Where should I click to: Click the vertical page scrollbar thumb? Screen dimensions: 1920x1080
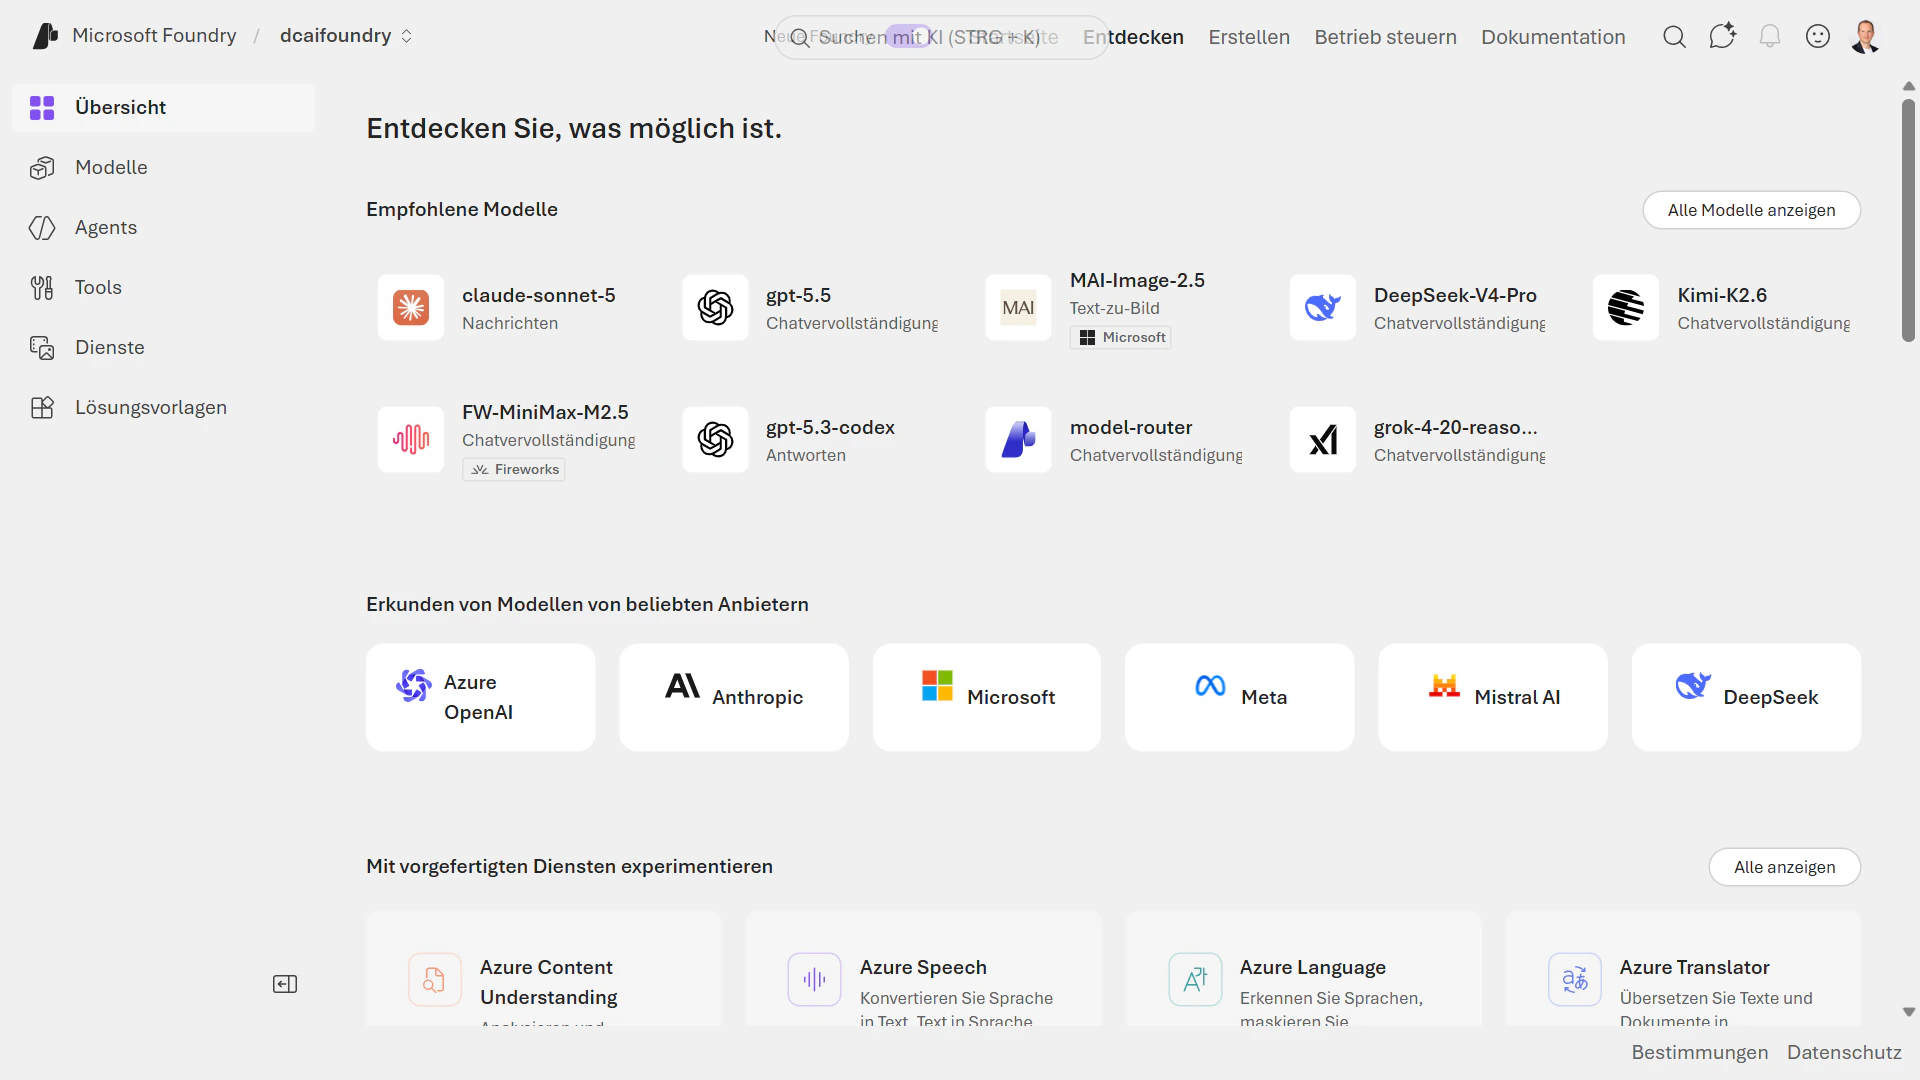click(x=1908, y=220)
